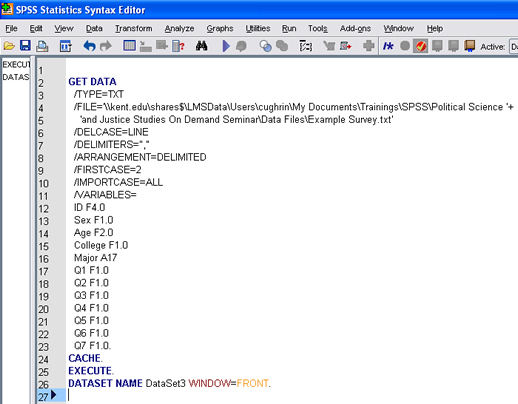Click the grey speech bubble icon
This screenshot has width=518, height=404.
point(241,46)
